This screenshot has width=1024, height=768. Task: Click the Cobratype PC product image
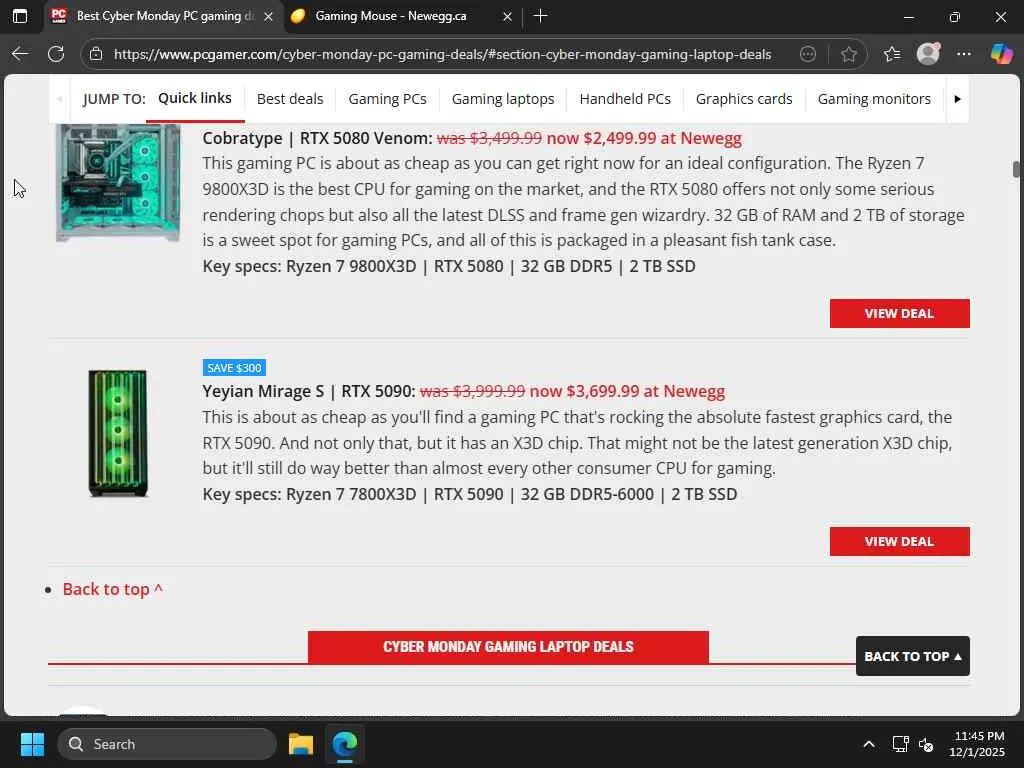pyautogui.click(x=118, y=183)
